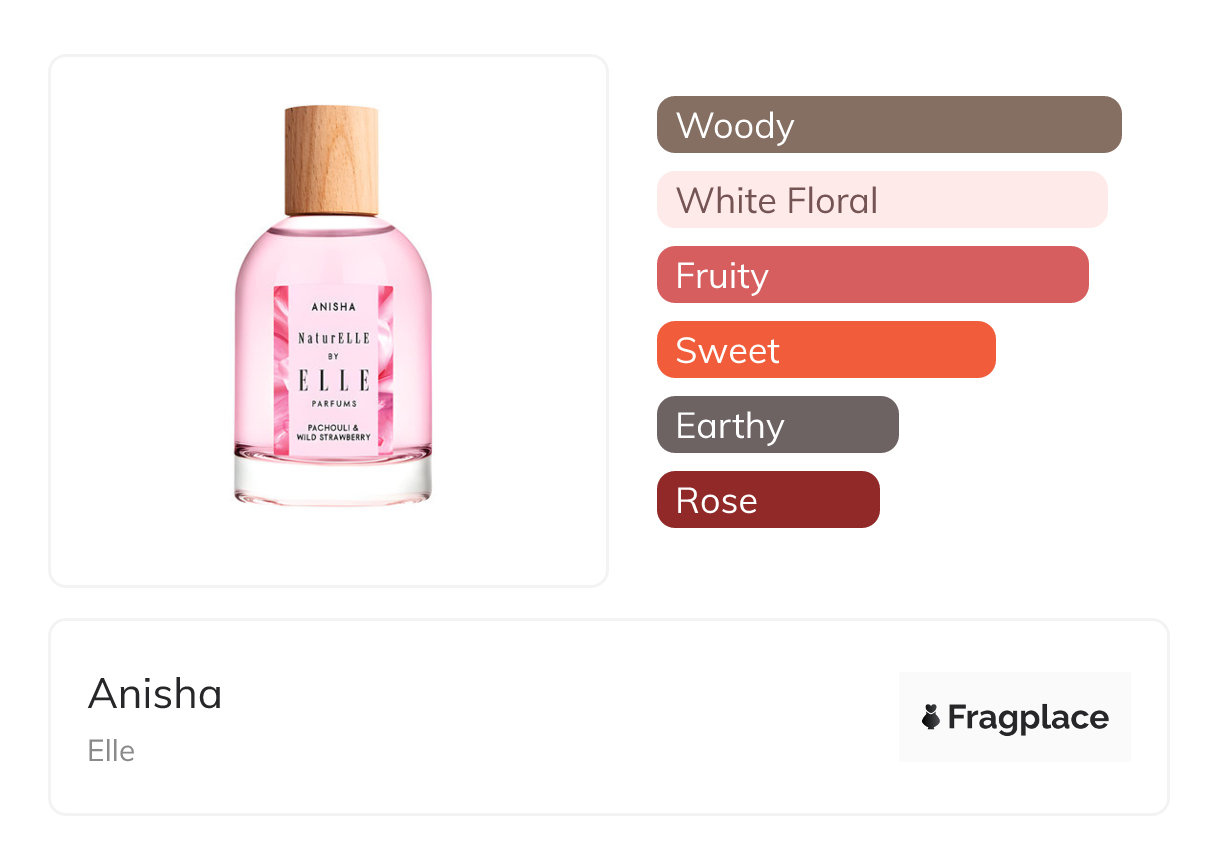
Task: Click the NaturELLE text on the label
Action: 334,339
